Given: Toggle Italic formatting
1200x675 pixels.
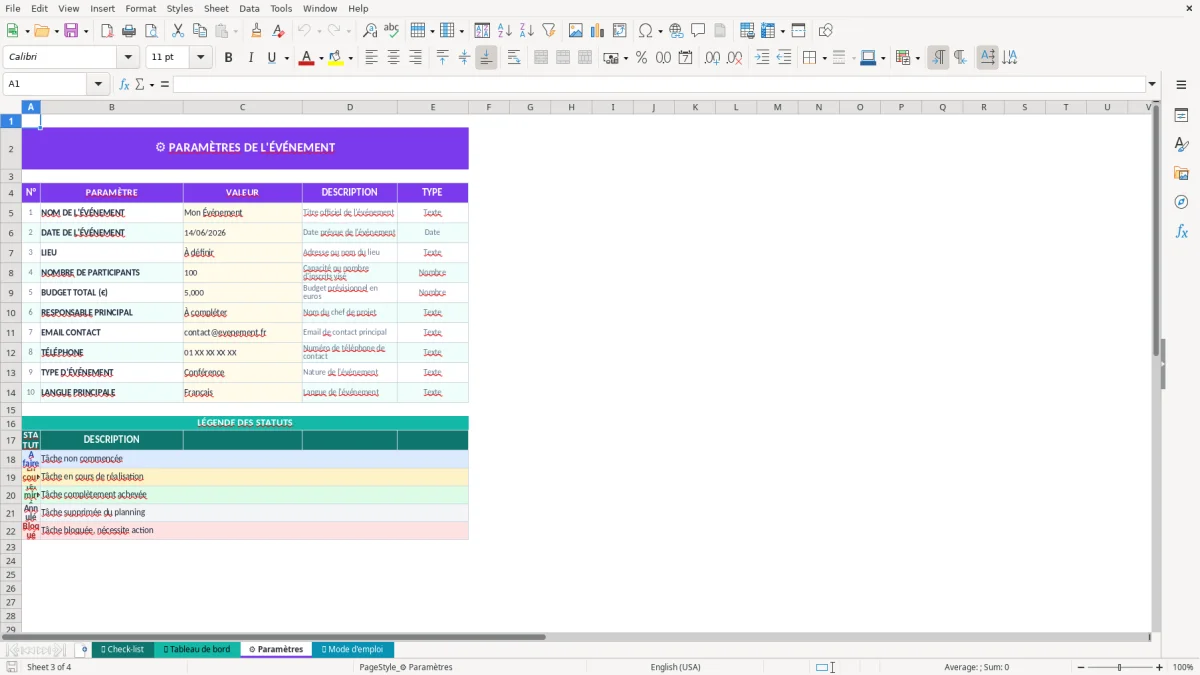Looking at the screenshot, I should click(250, 58).
